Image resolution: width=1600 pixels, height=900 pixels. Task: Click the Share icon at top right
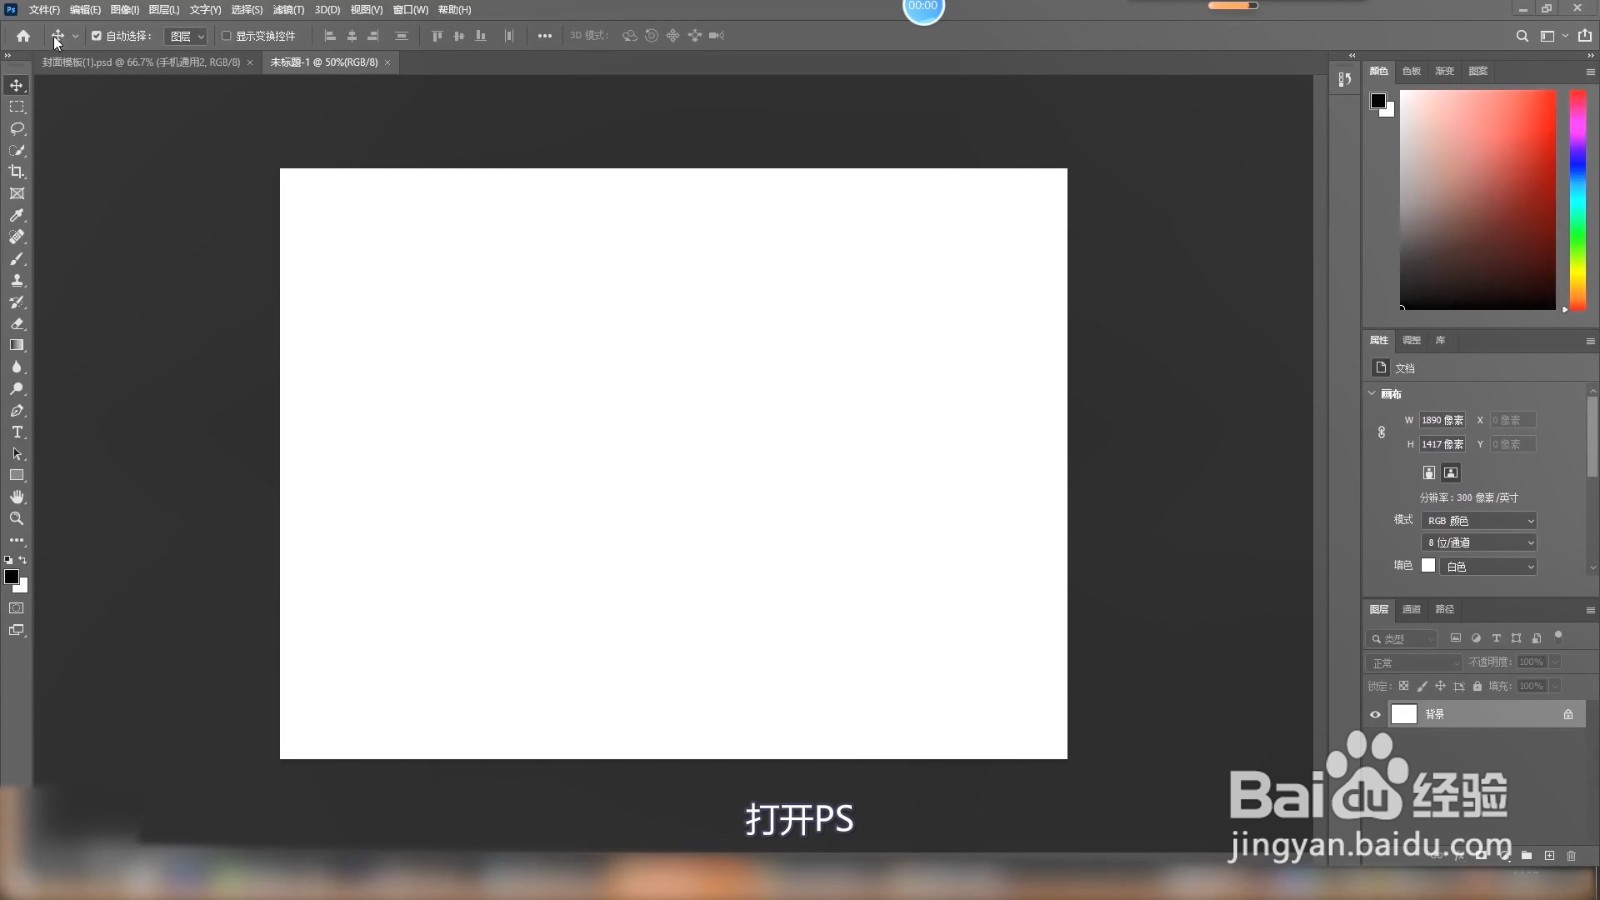click(x=1585, y=36)
